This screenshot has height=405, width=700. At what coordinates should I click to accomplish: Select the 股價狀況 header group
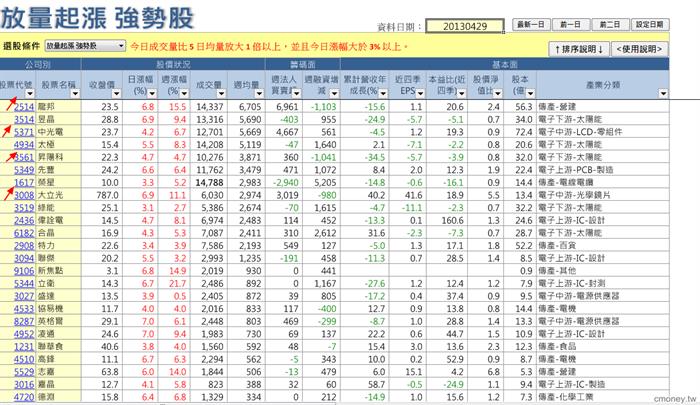point(173,64)
